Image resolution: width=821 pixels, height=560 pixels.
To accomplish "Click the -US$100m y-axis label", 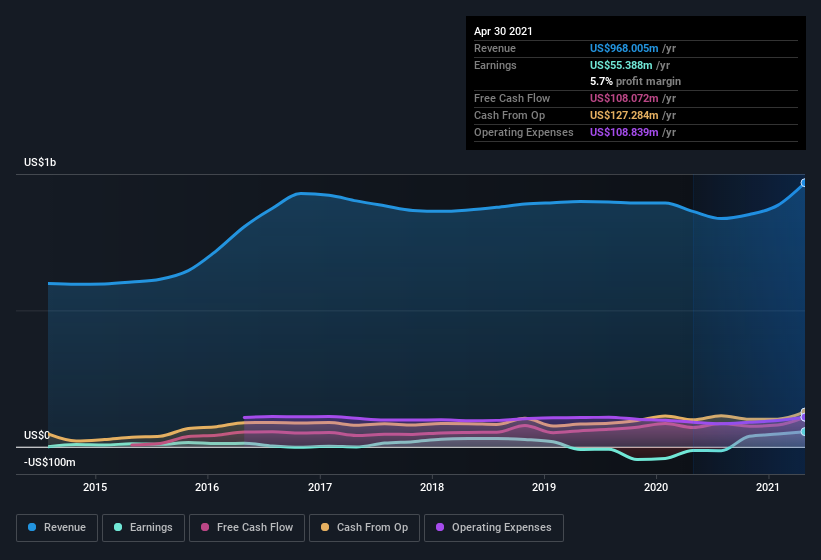I will click(50, 463).
